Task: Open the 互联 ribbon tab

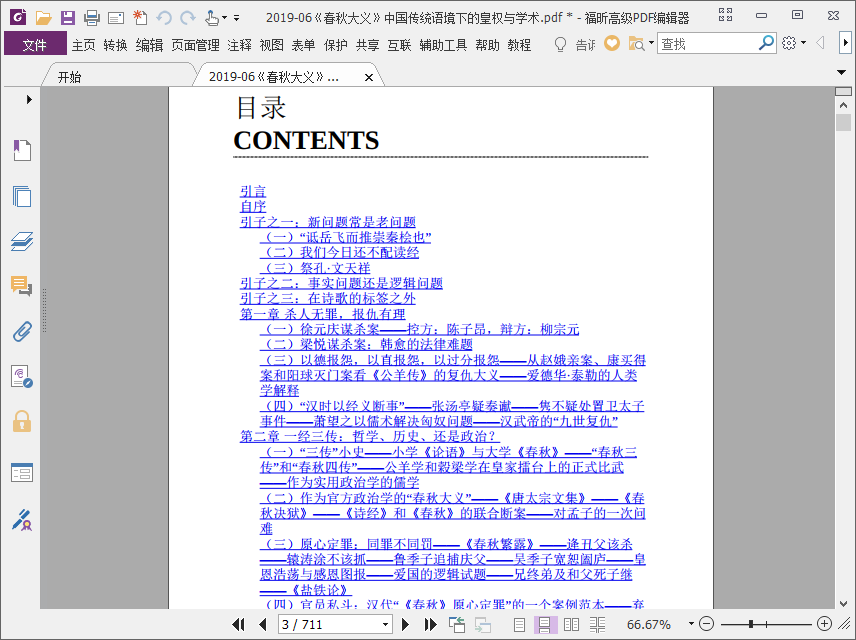Action: [x=399, y=45]
